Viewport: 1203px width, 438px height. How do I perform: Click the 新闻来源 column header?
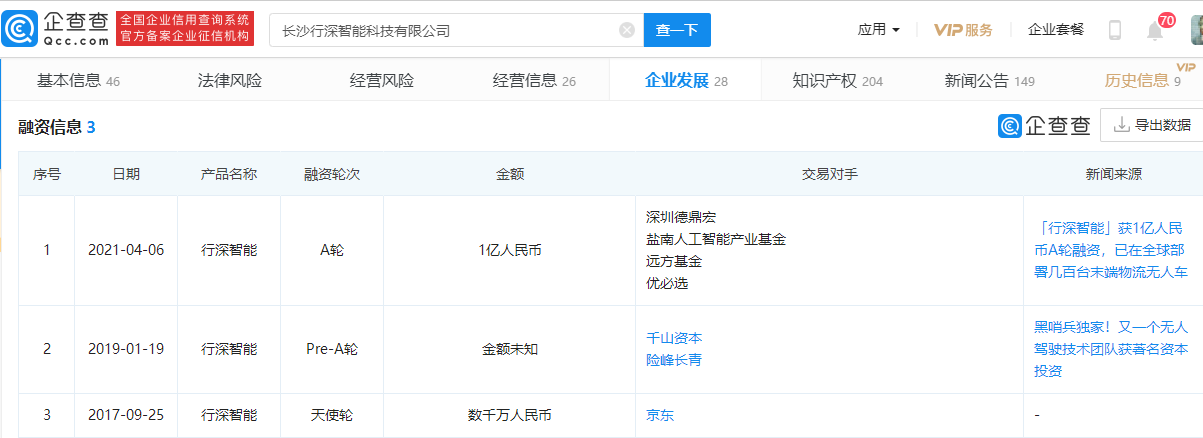(1114, 174)
